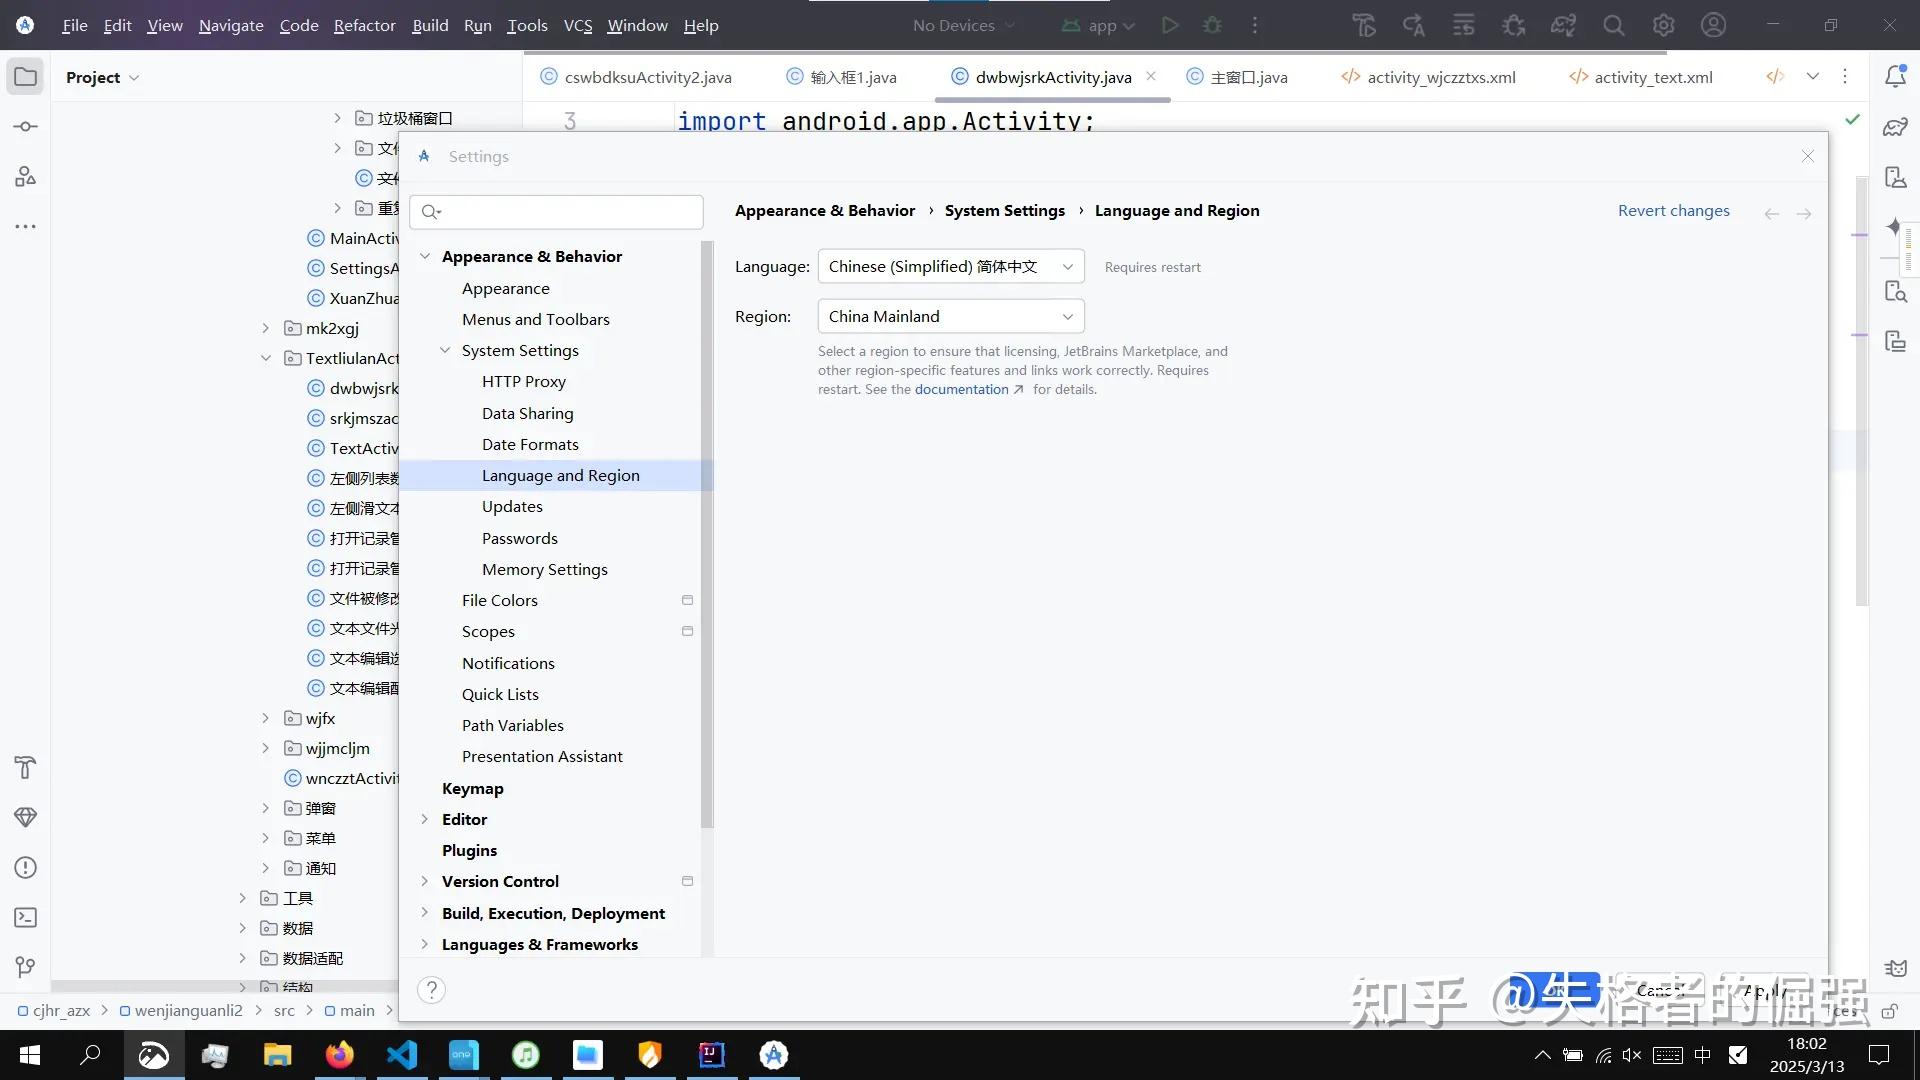
Task: Open the Commit tool window icon
Action: point(26,127)
